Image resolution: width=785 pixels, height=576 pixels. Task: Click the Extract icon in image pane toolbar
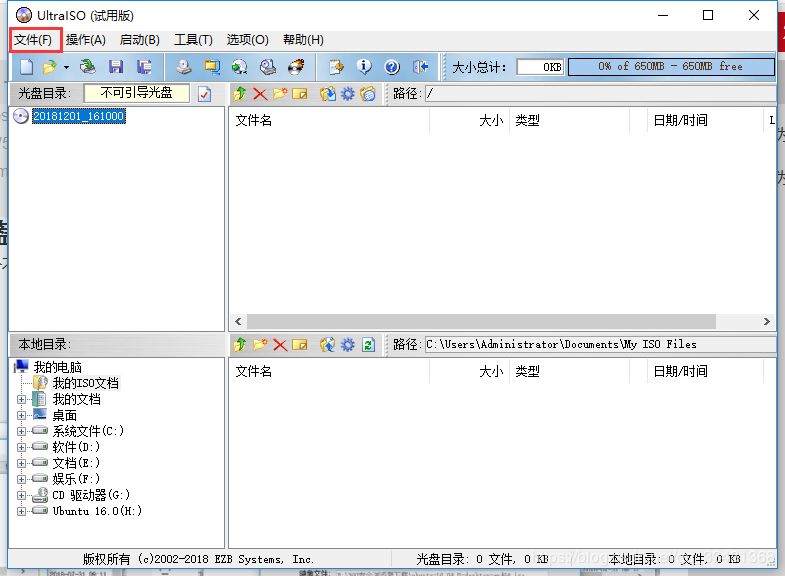[328, 94]
